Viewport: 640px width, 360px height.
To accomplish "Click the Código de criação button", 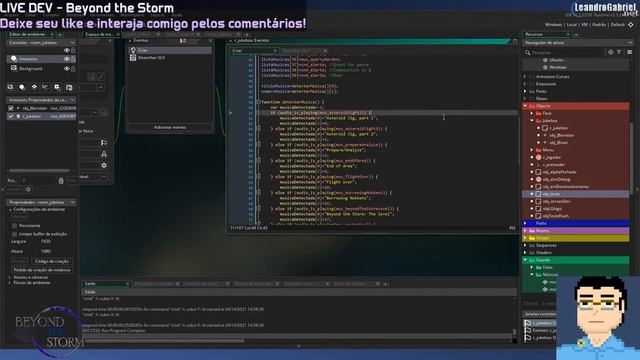I will [x=51, y=261].
